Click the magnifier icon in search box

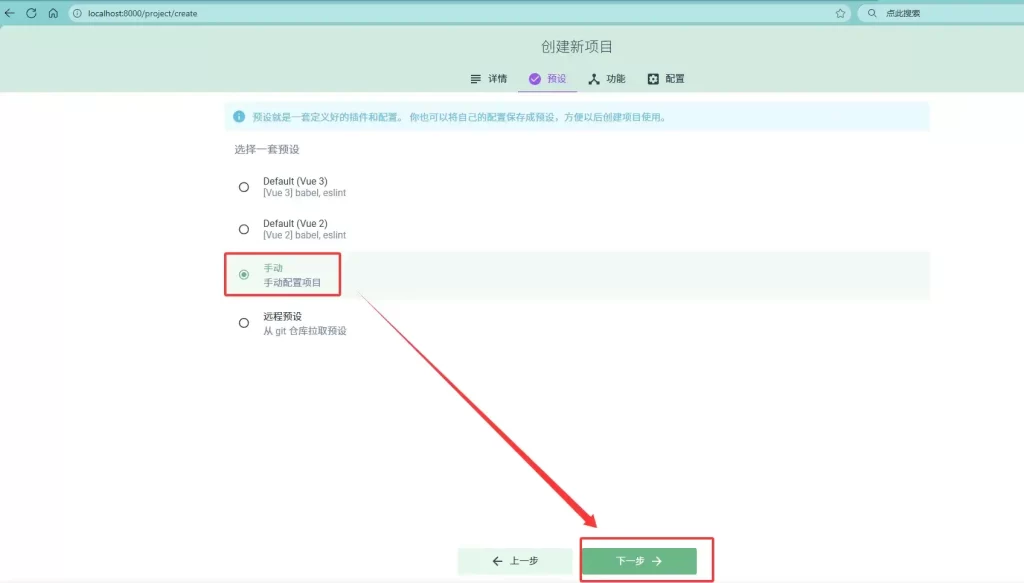point(872,13)
